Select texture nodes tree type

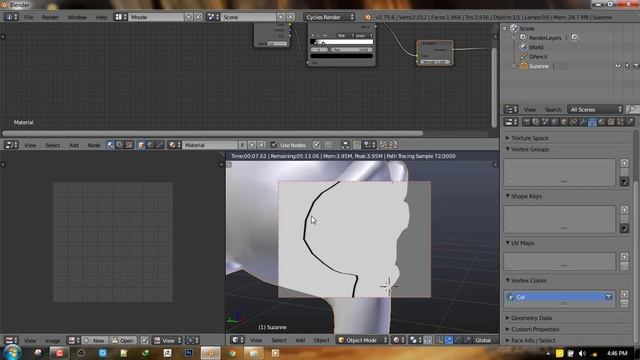click(129, 145)
